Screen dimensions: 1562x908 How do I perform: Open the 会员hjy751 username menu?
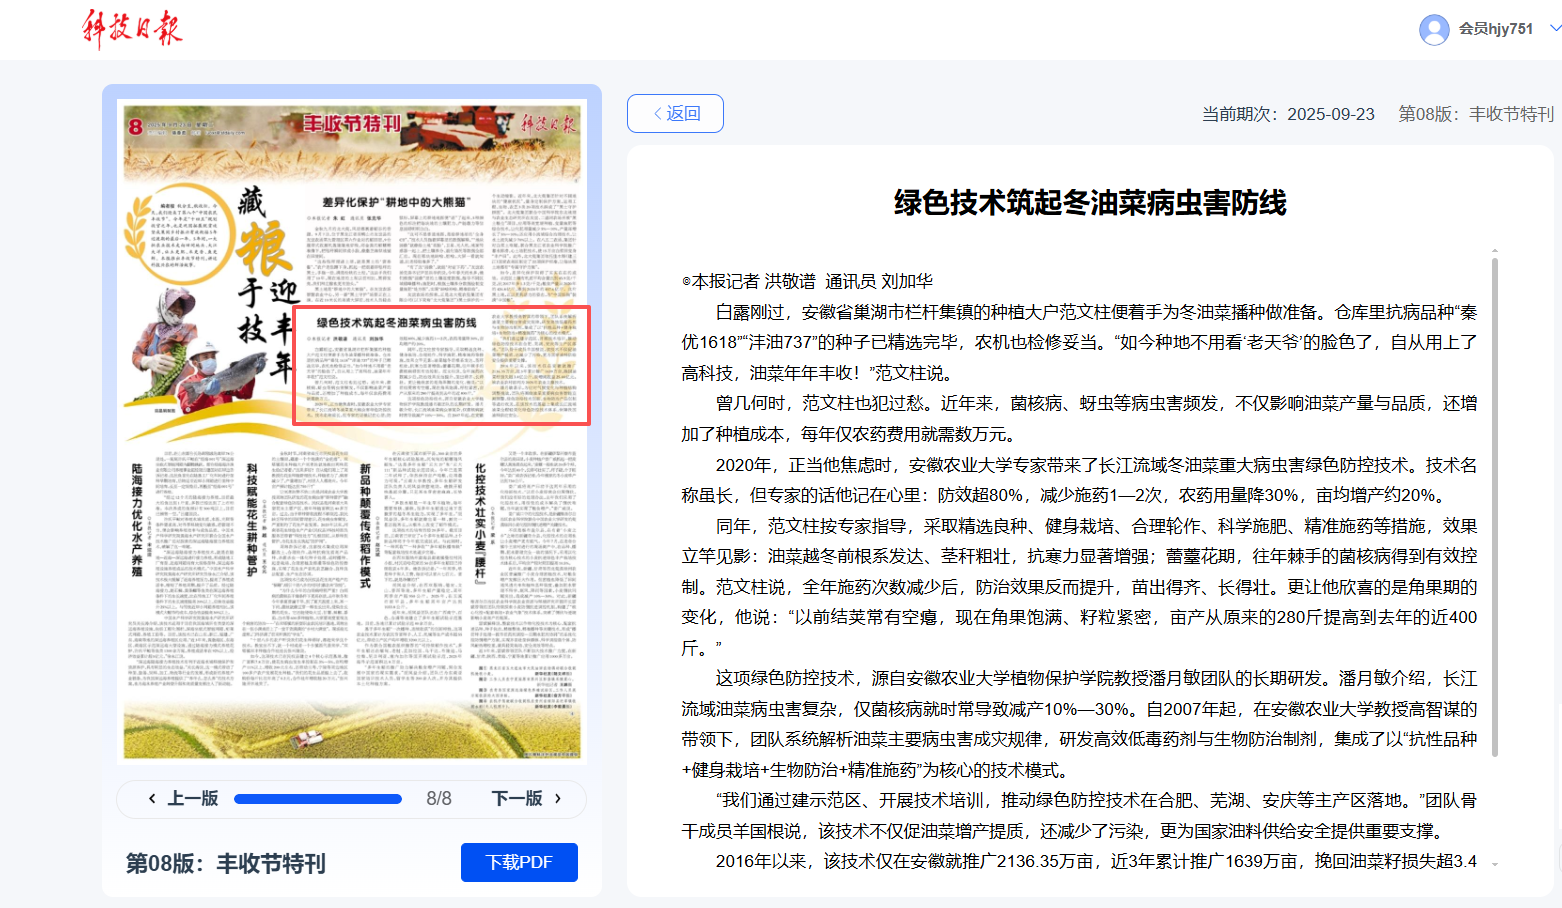[x=1495, y=29]
